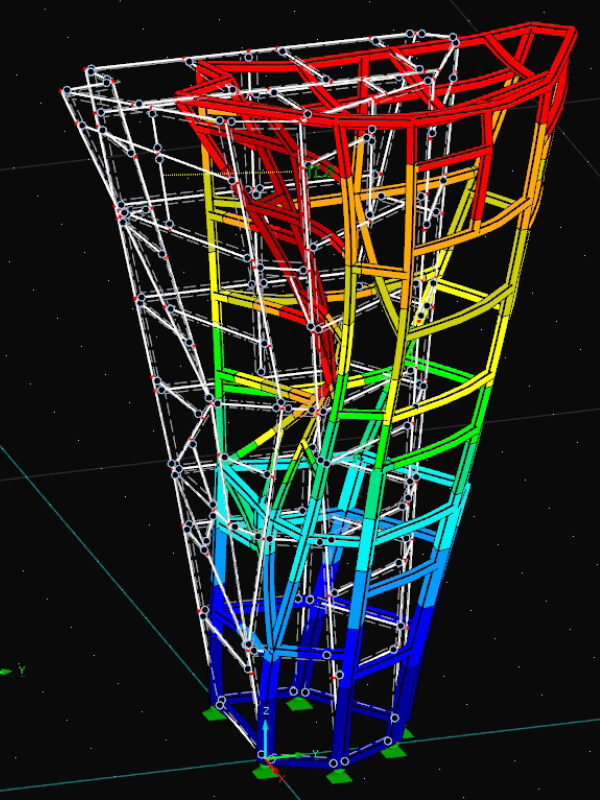
Task: Click the small green text label near tower top
Action: click(x=322, y=172)
